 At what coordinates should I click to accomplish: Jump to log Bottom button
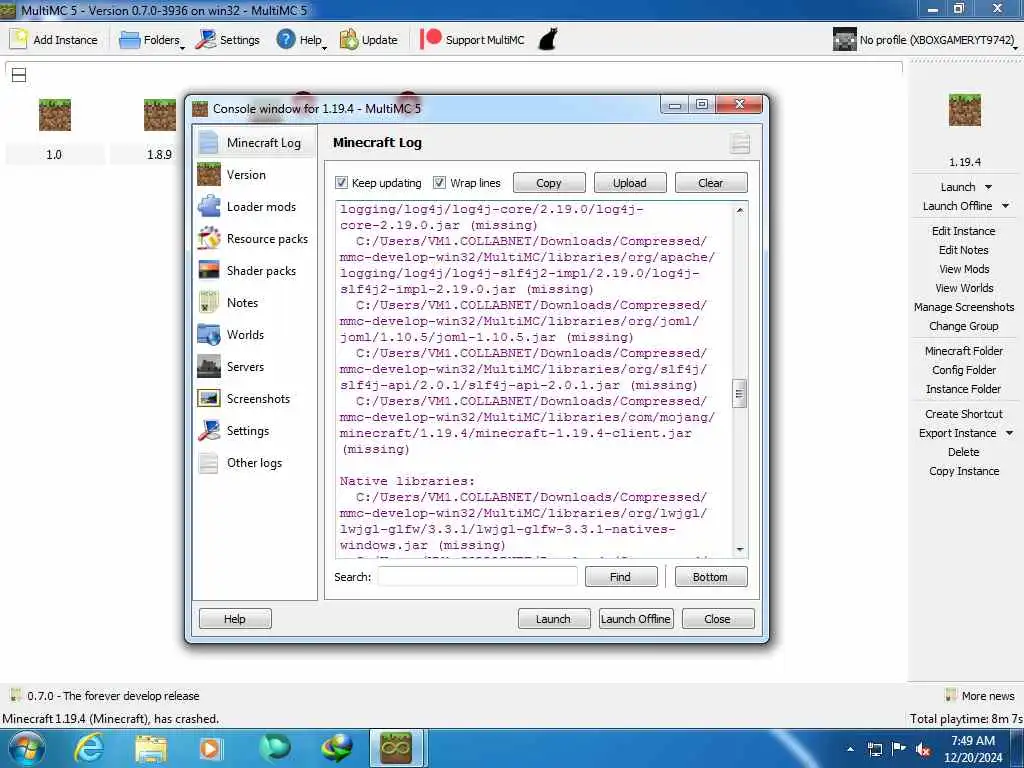[x=711, y=577]
